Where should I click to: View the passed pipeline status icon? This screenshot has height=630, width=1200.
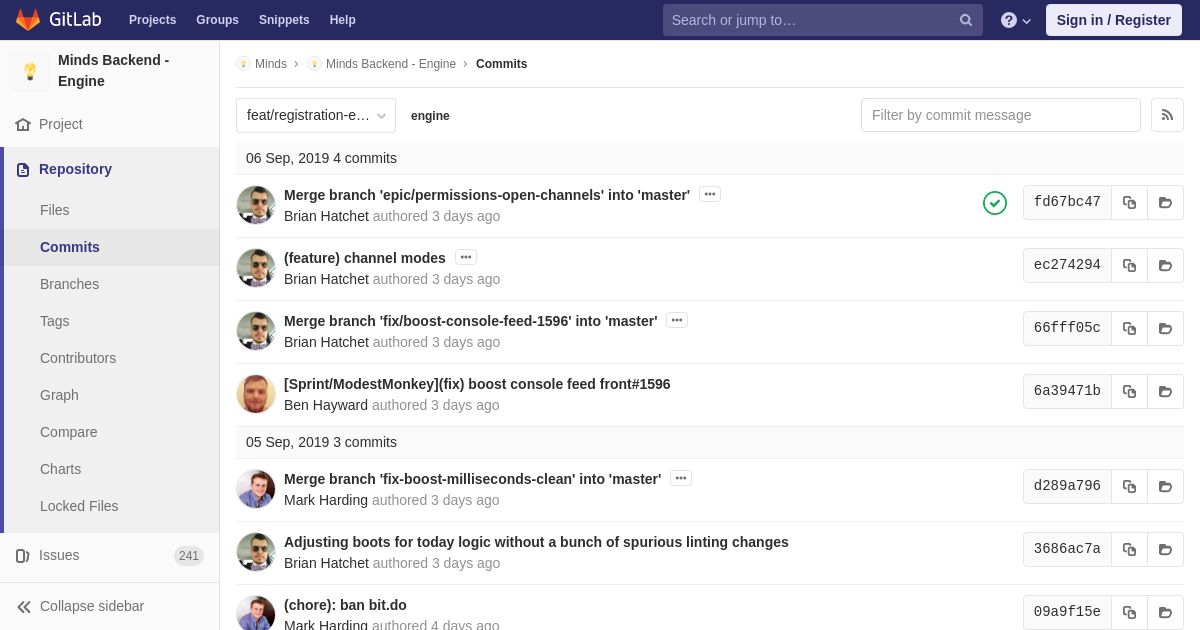pos(995,203)
